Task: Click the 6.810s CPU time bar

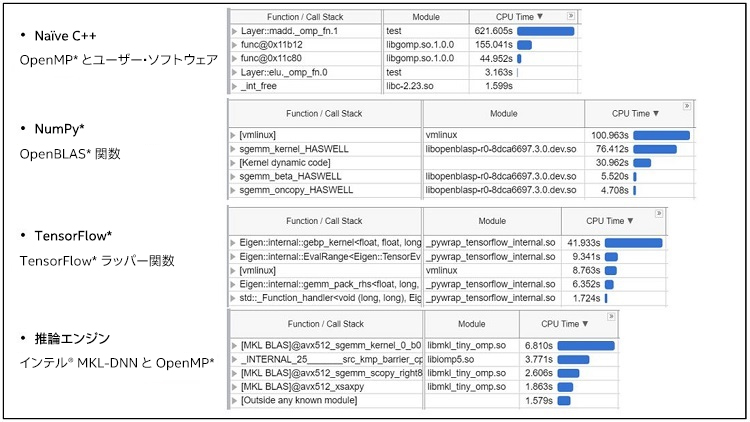Action: (586, 345)
